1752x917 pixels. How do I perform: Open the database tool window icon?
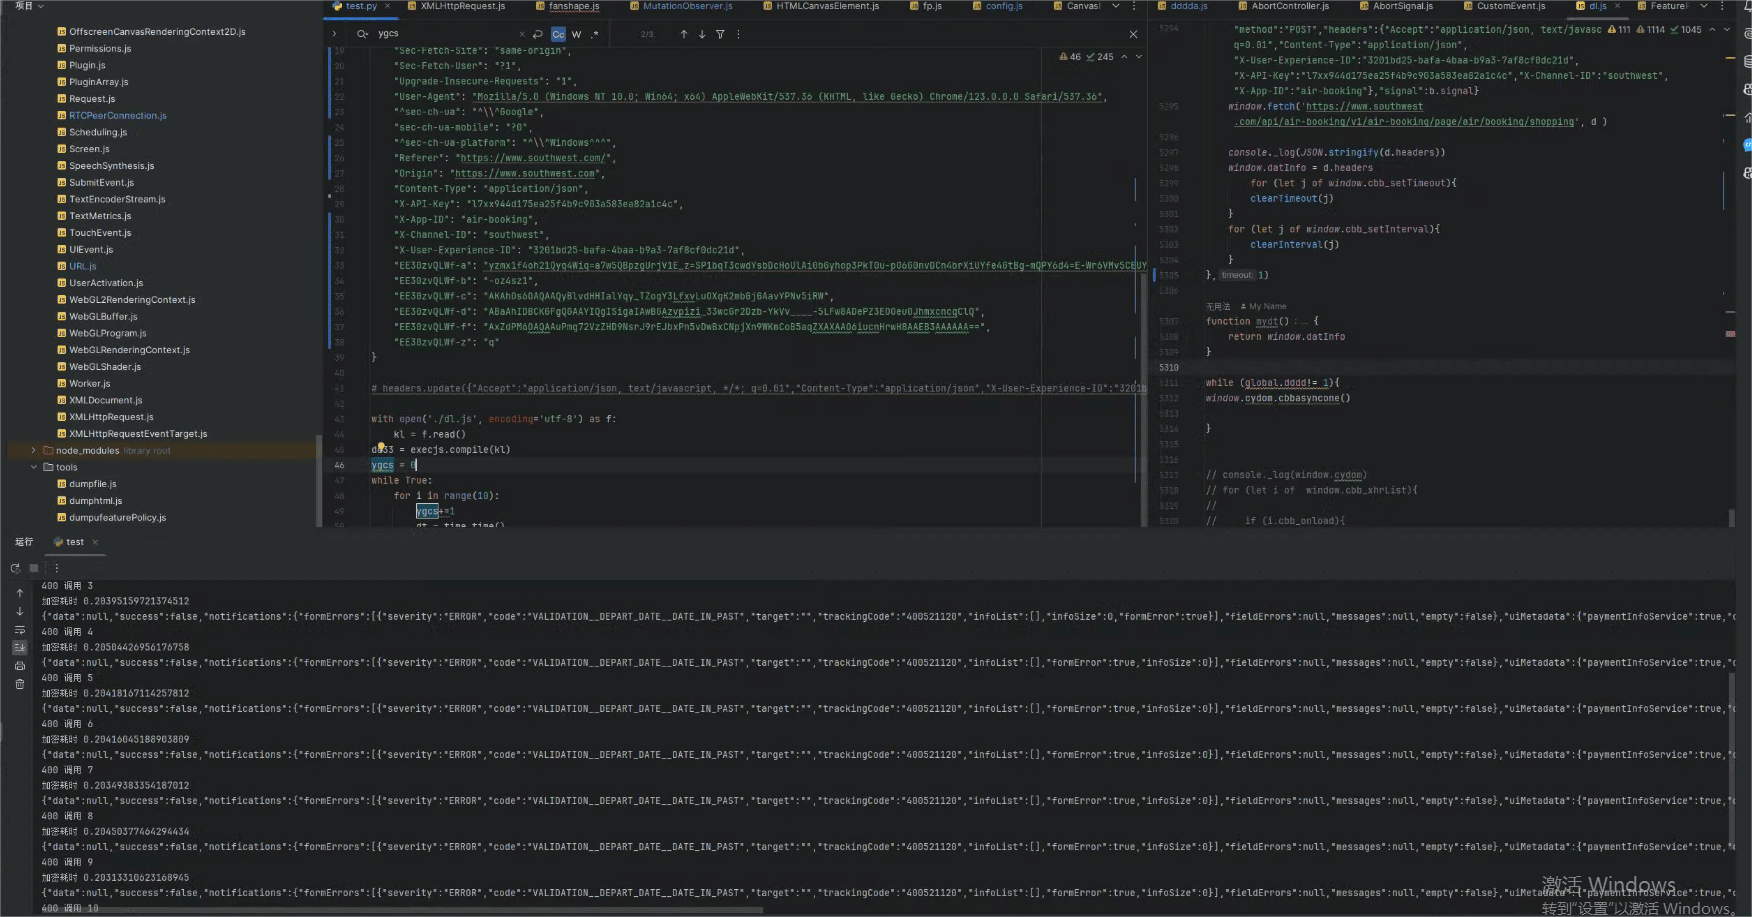[x=1746, y=61]
